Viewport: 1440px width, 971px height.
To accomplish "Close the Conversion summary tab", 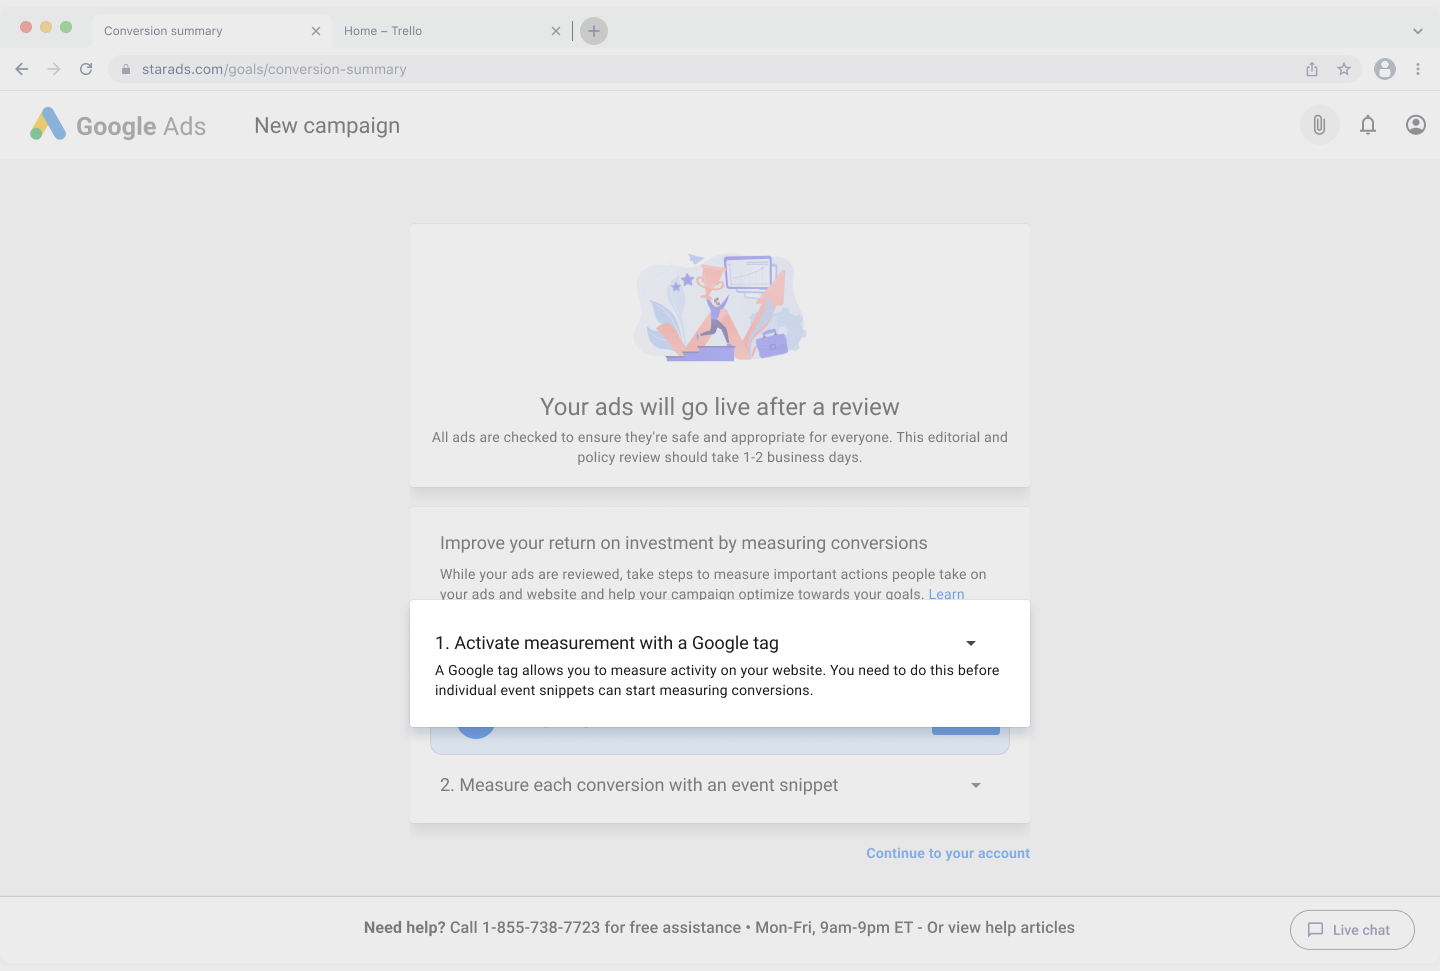I will (x=316, y=31).
